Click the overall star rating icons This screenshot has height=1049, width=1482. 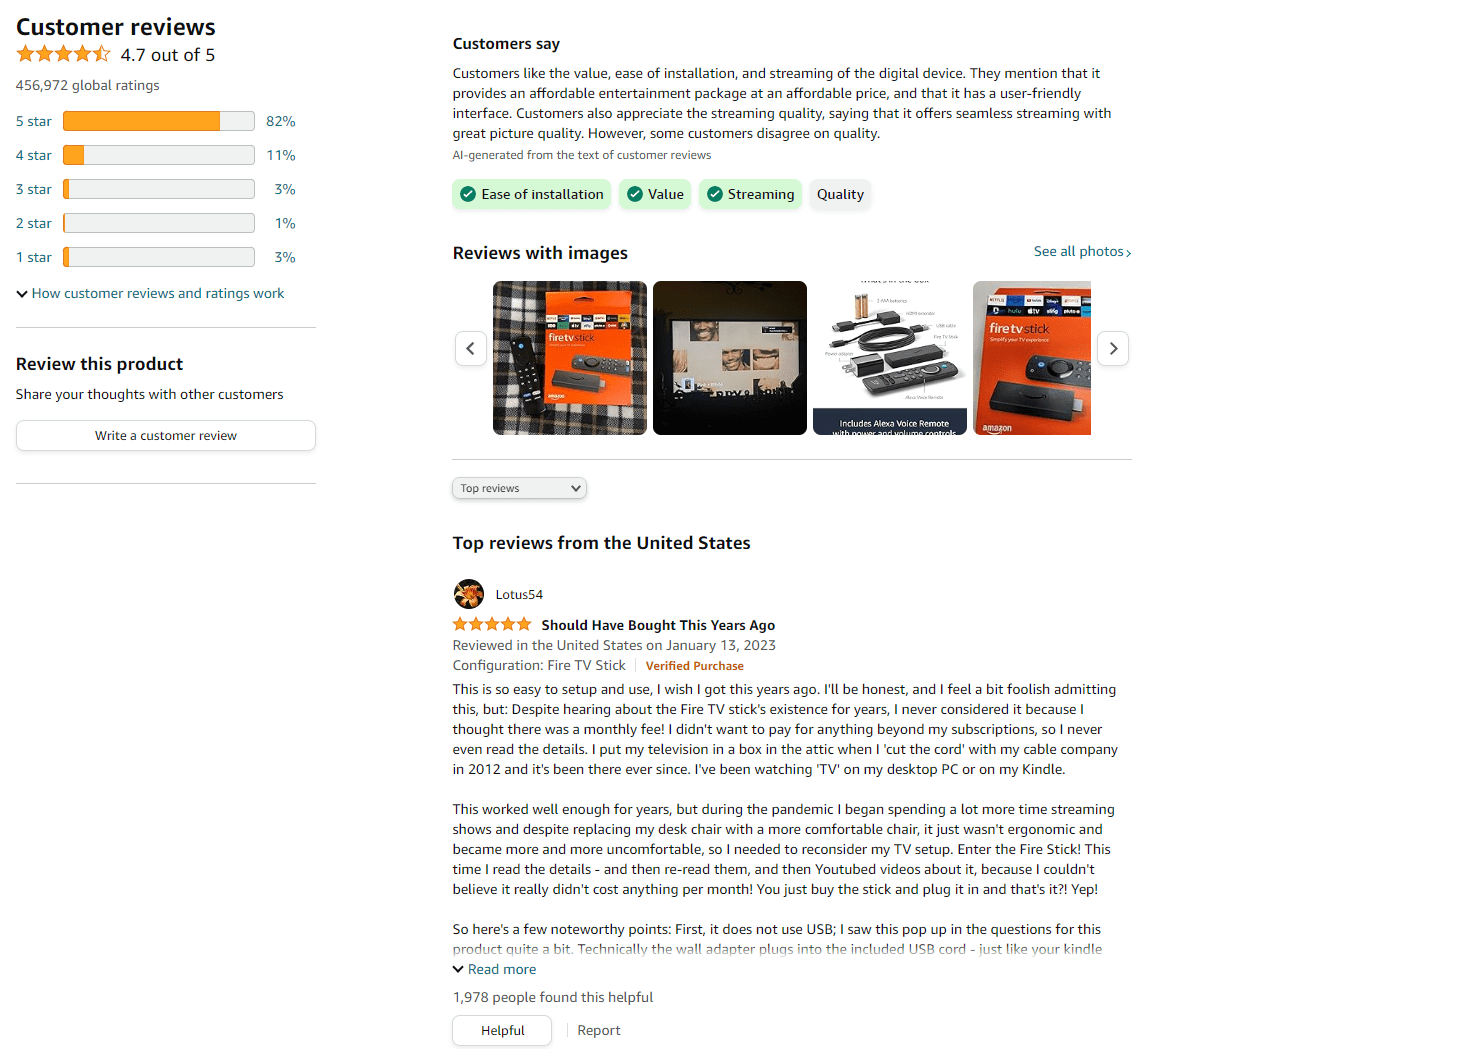tap(63, 54)
